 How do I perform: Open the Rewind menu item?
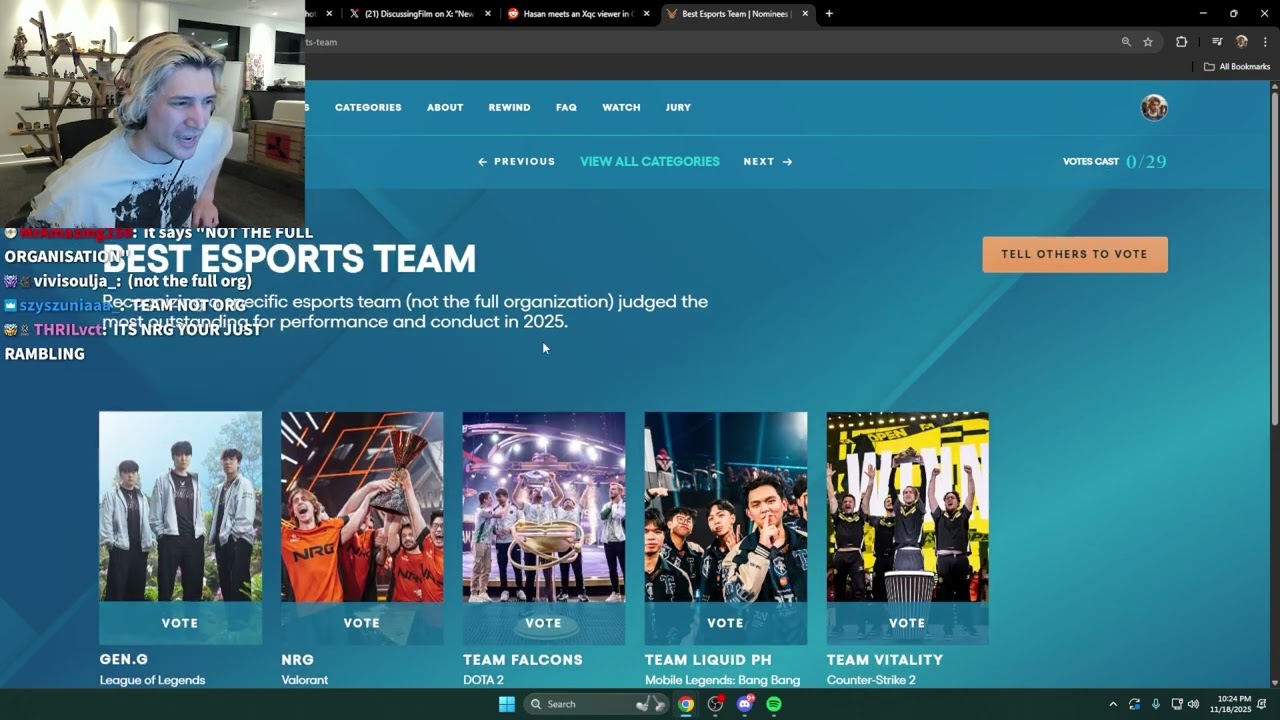click(x=509, y=108)
